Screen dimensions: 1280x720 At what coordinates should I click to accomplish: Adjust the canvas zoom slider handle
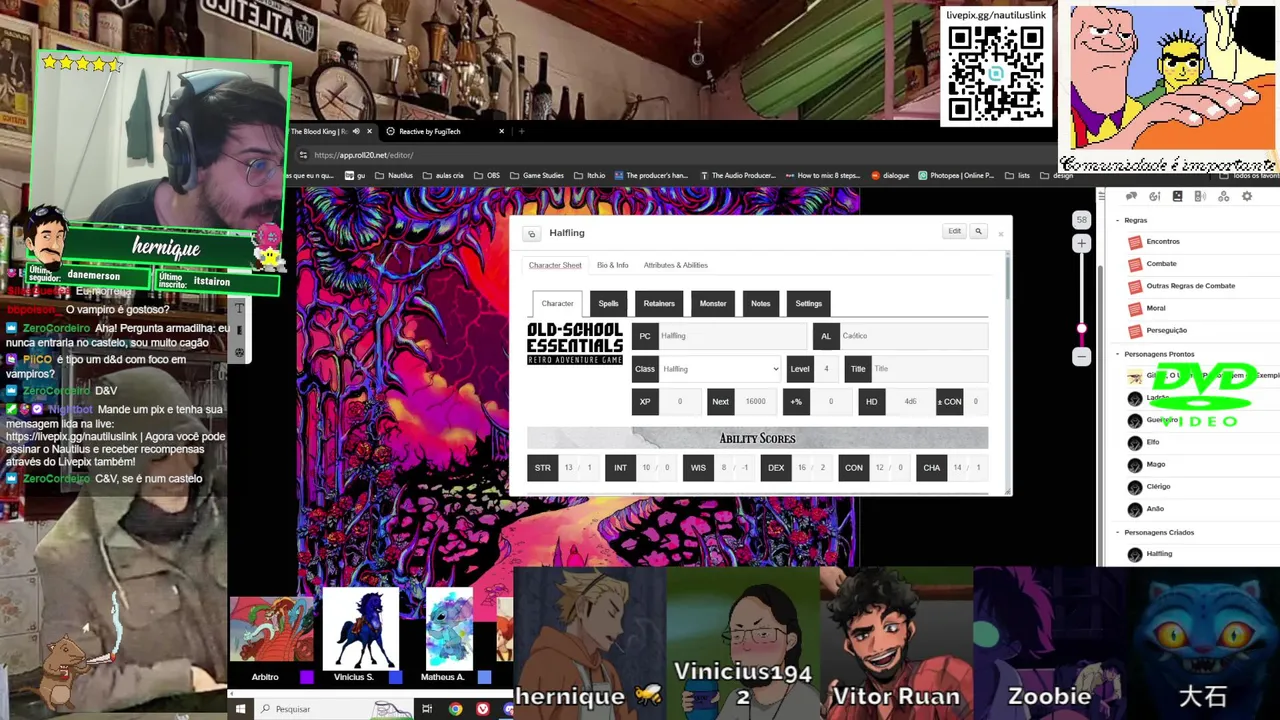click(x=1081, y=329)
